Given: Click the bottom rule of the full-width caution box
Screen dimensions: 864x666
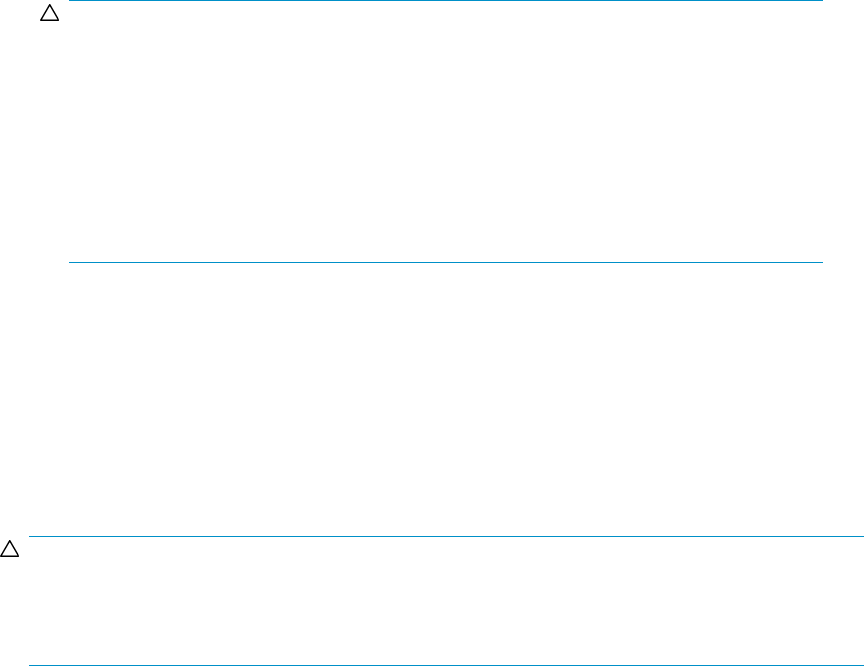Looking at the screenshot, I should coord(446,665).
